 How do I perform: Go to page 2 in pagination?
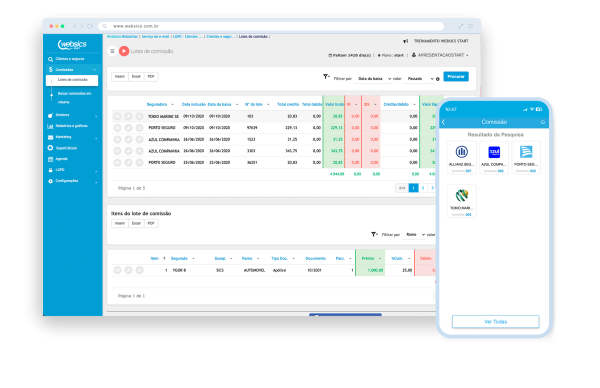point(423,188)
